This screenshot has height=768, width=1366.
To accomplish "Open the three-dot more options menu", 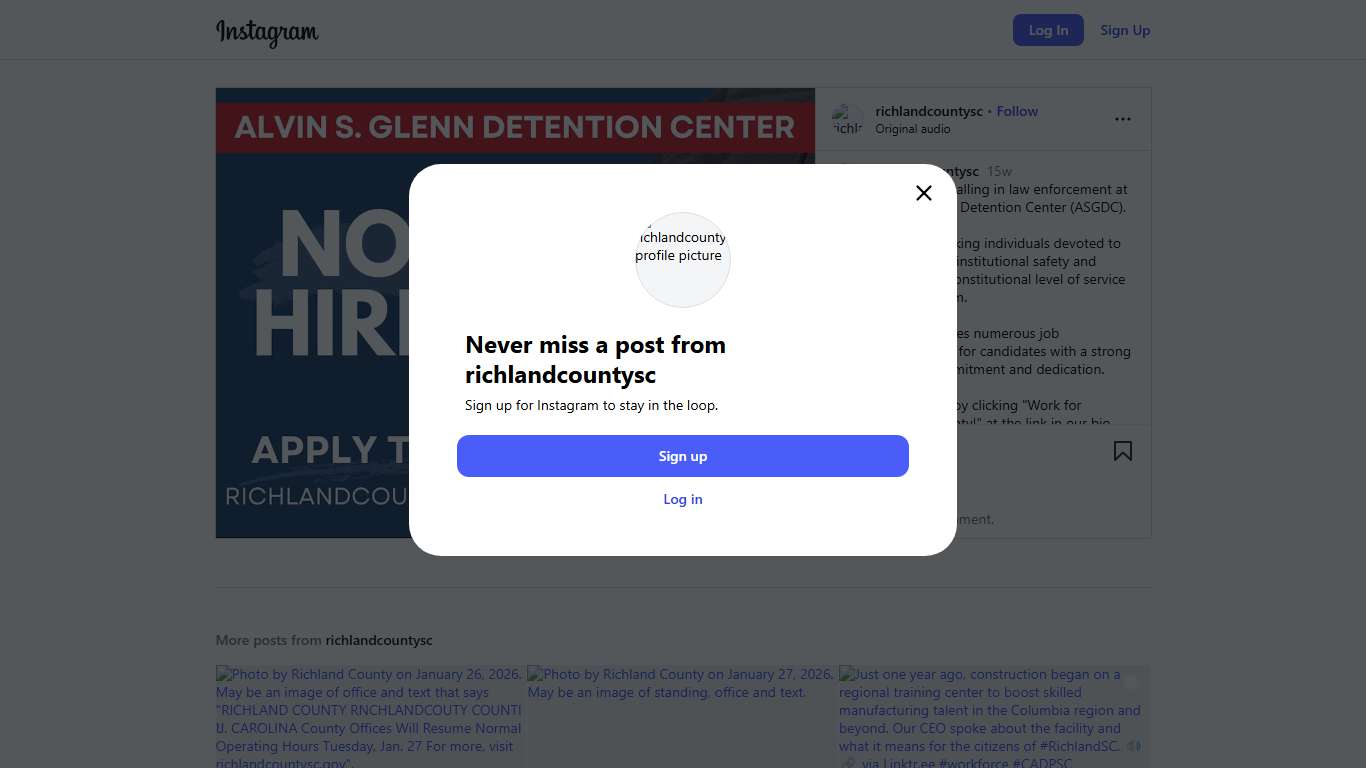I will (x=1123, y=119).
